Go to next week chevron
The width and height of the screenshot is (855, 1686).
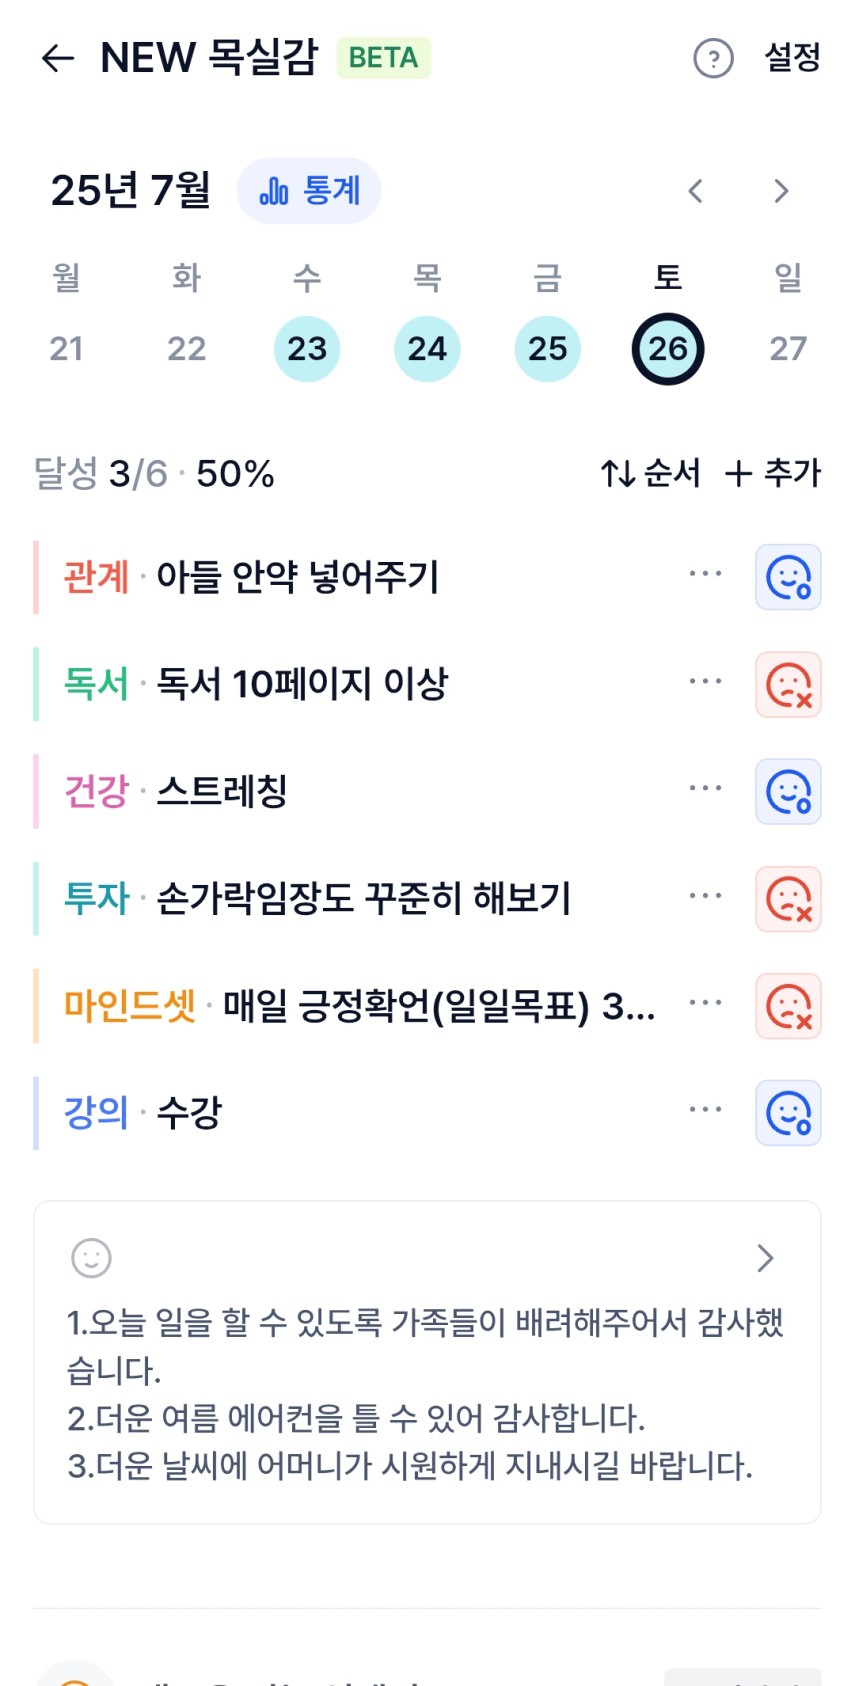click(x=781, y=191)
